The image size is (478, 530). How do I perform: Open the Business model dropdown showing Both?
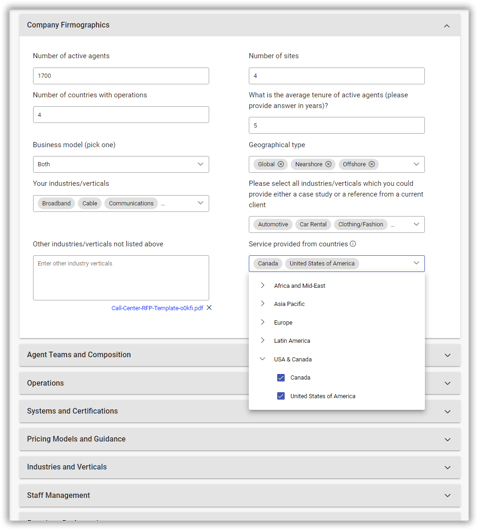pos(121,164)
